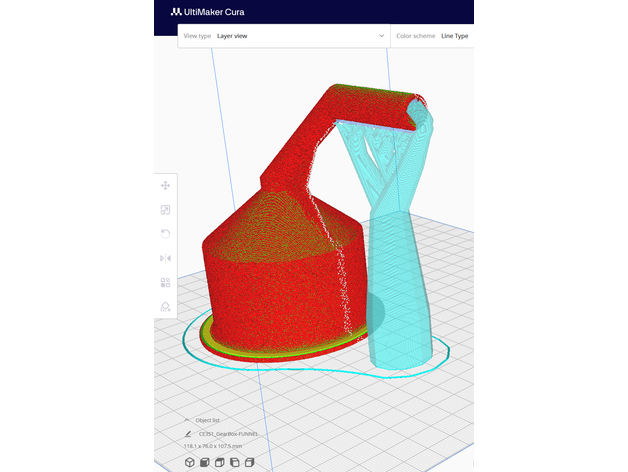
Task: Switch to left side camera view
Action: coord(234,462)
